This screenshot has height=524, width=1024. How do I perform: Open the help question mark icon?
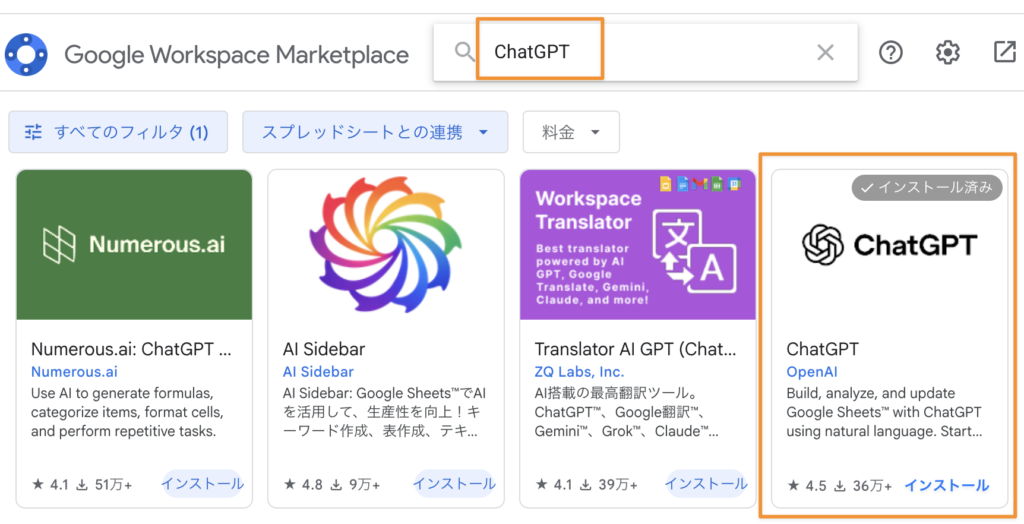coord(891,52)
